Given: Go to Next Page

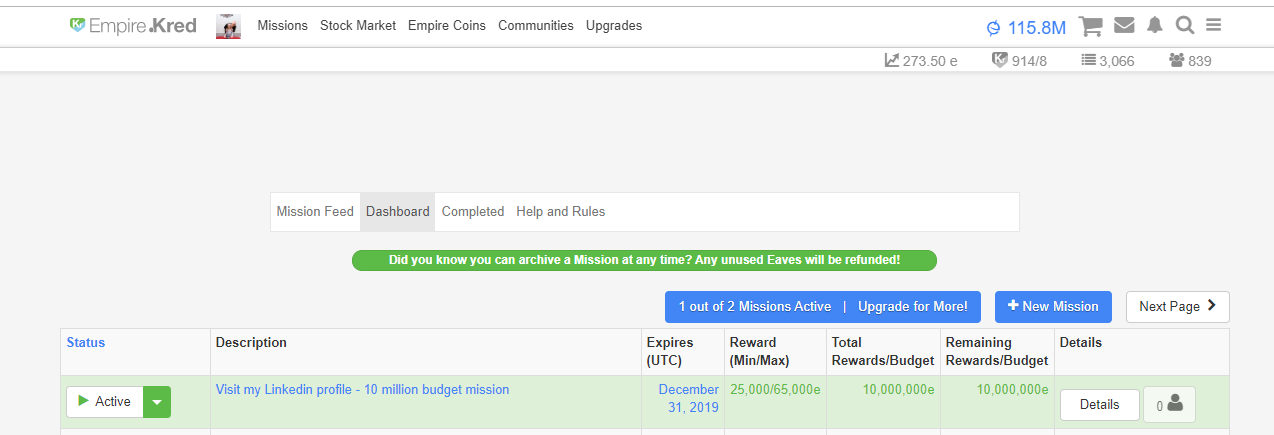Looking at the screenshot, I should (x=1177, y=307).
